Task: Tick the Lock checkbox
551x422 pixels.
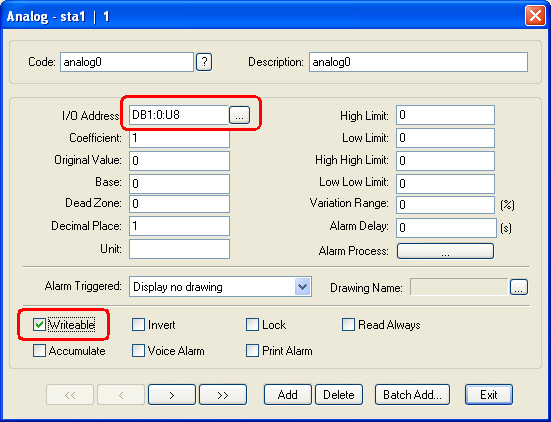Action: [x=252, y=325]
